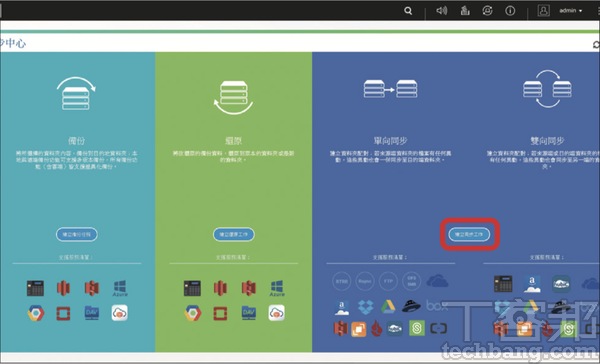Select NAS device icon in Restore panel
The width and height of the screenshot is (600, 364).
pyautogui.click(x=192, y=288)
